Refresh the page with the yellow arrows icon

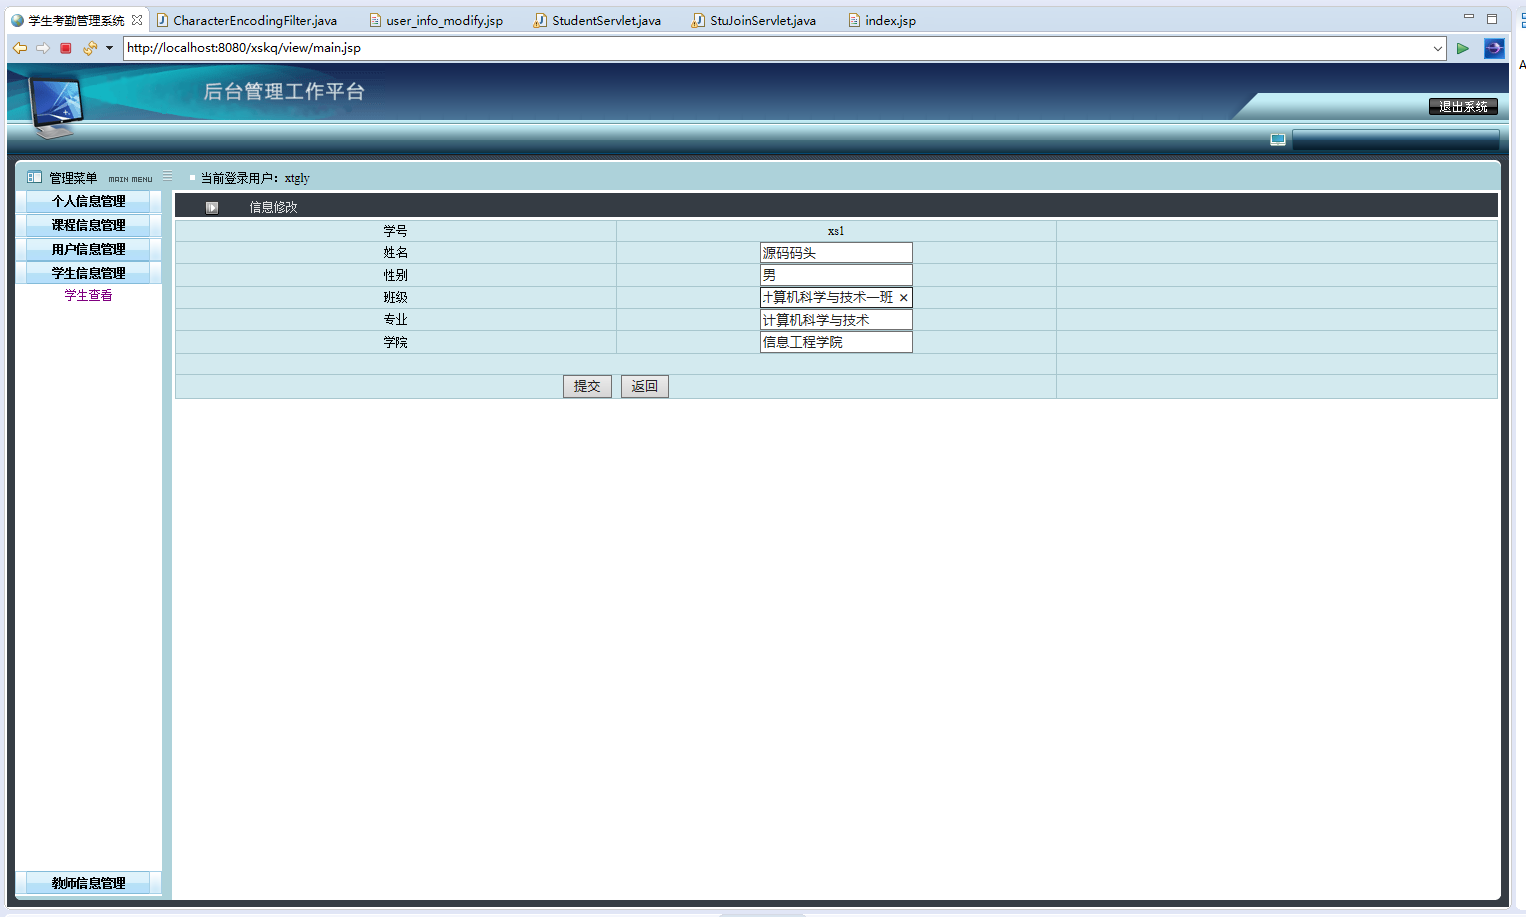[90, 48]
